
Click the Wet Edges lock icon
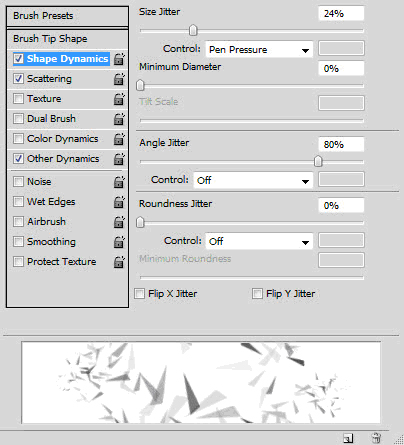click(119, 202)
